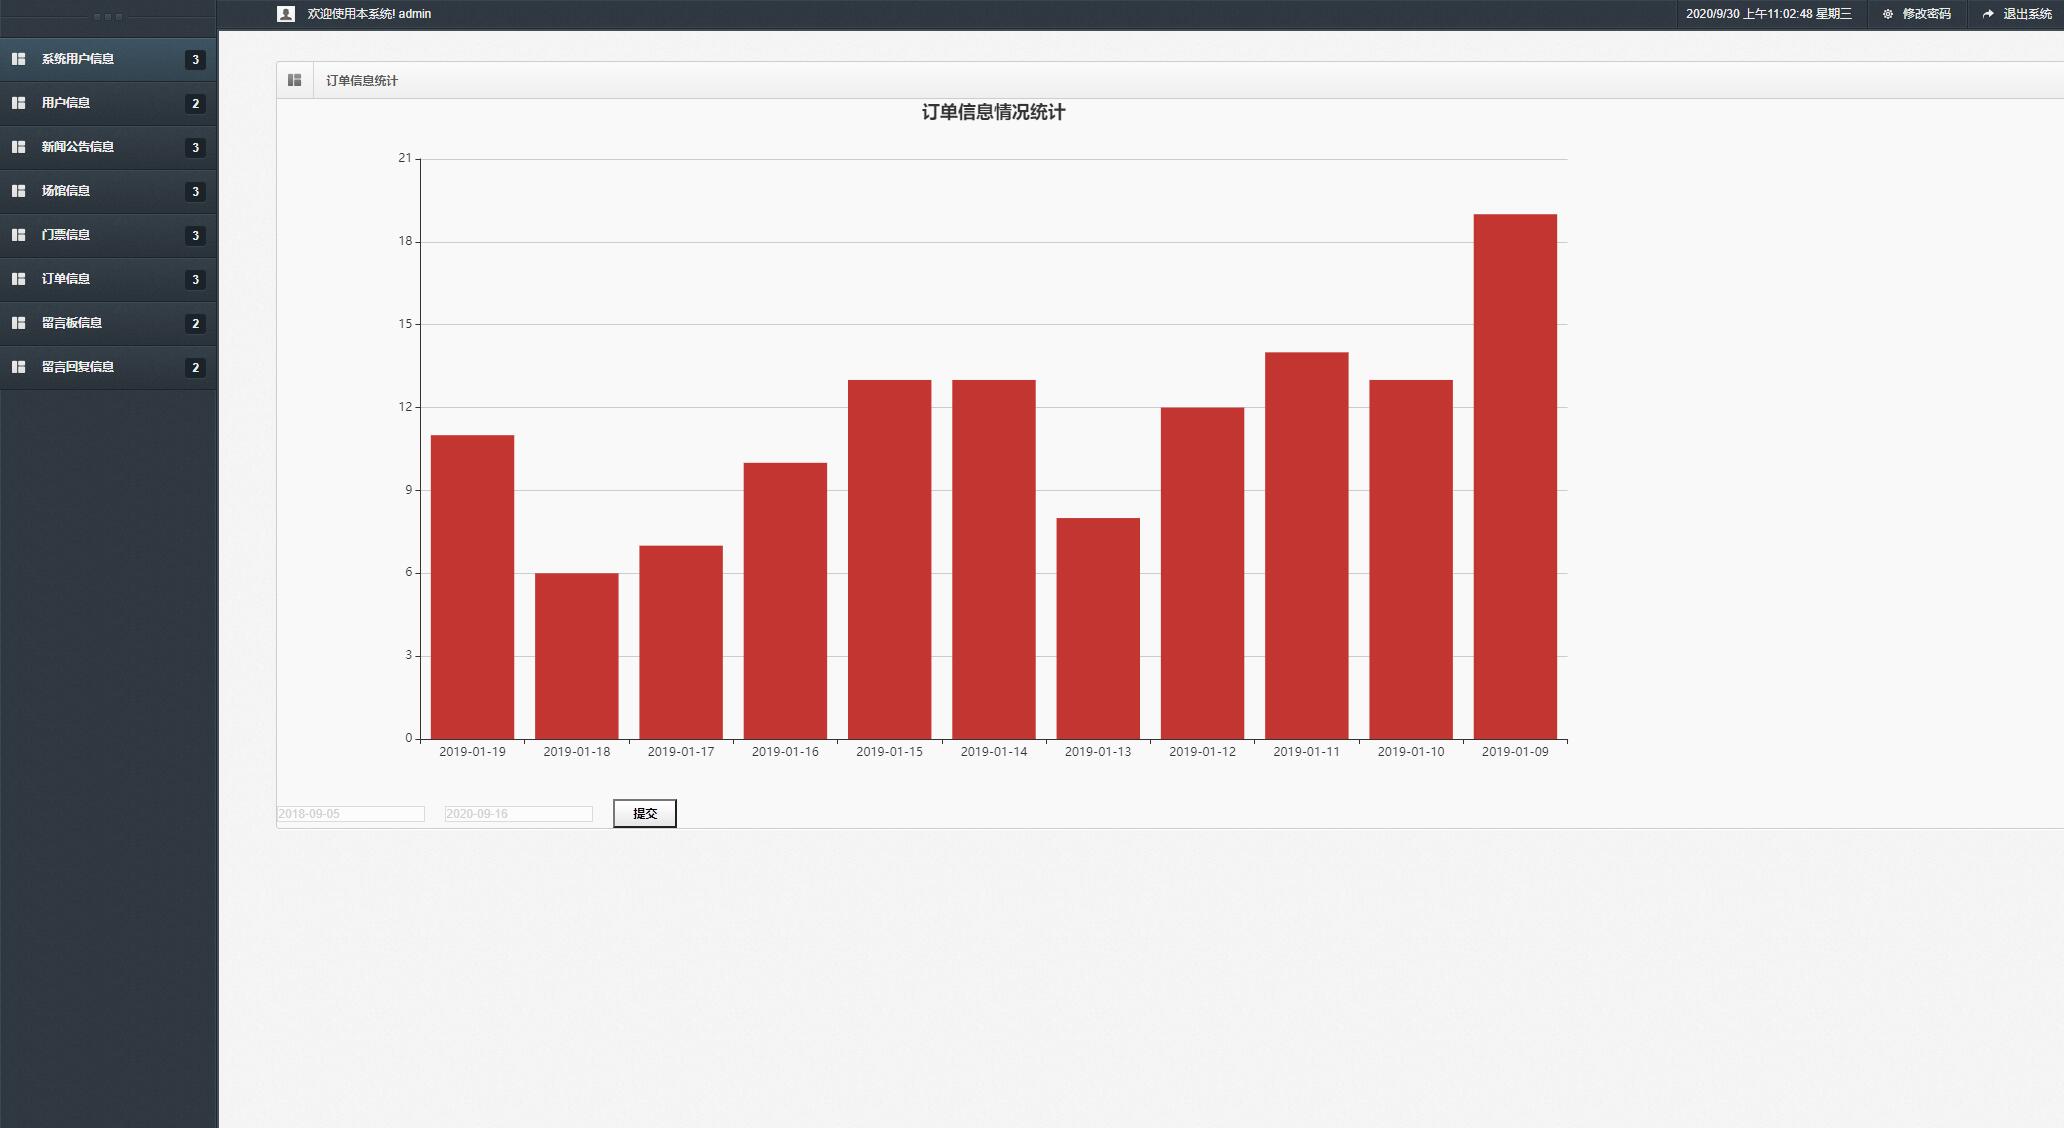Image resolution: width=2064 pixels, height=1128 pixels.
Task: Click the grid icon beside 新闻公告信息
Action: tap(18, 147)
